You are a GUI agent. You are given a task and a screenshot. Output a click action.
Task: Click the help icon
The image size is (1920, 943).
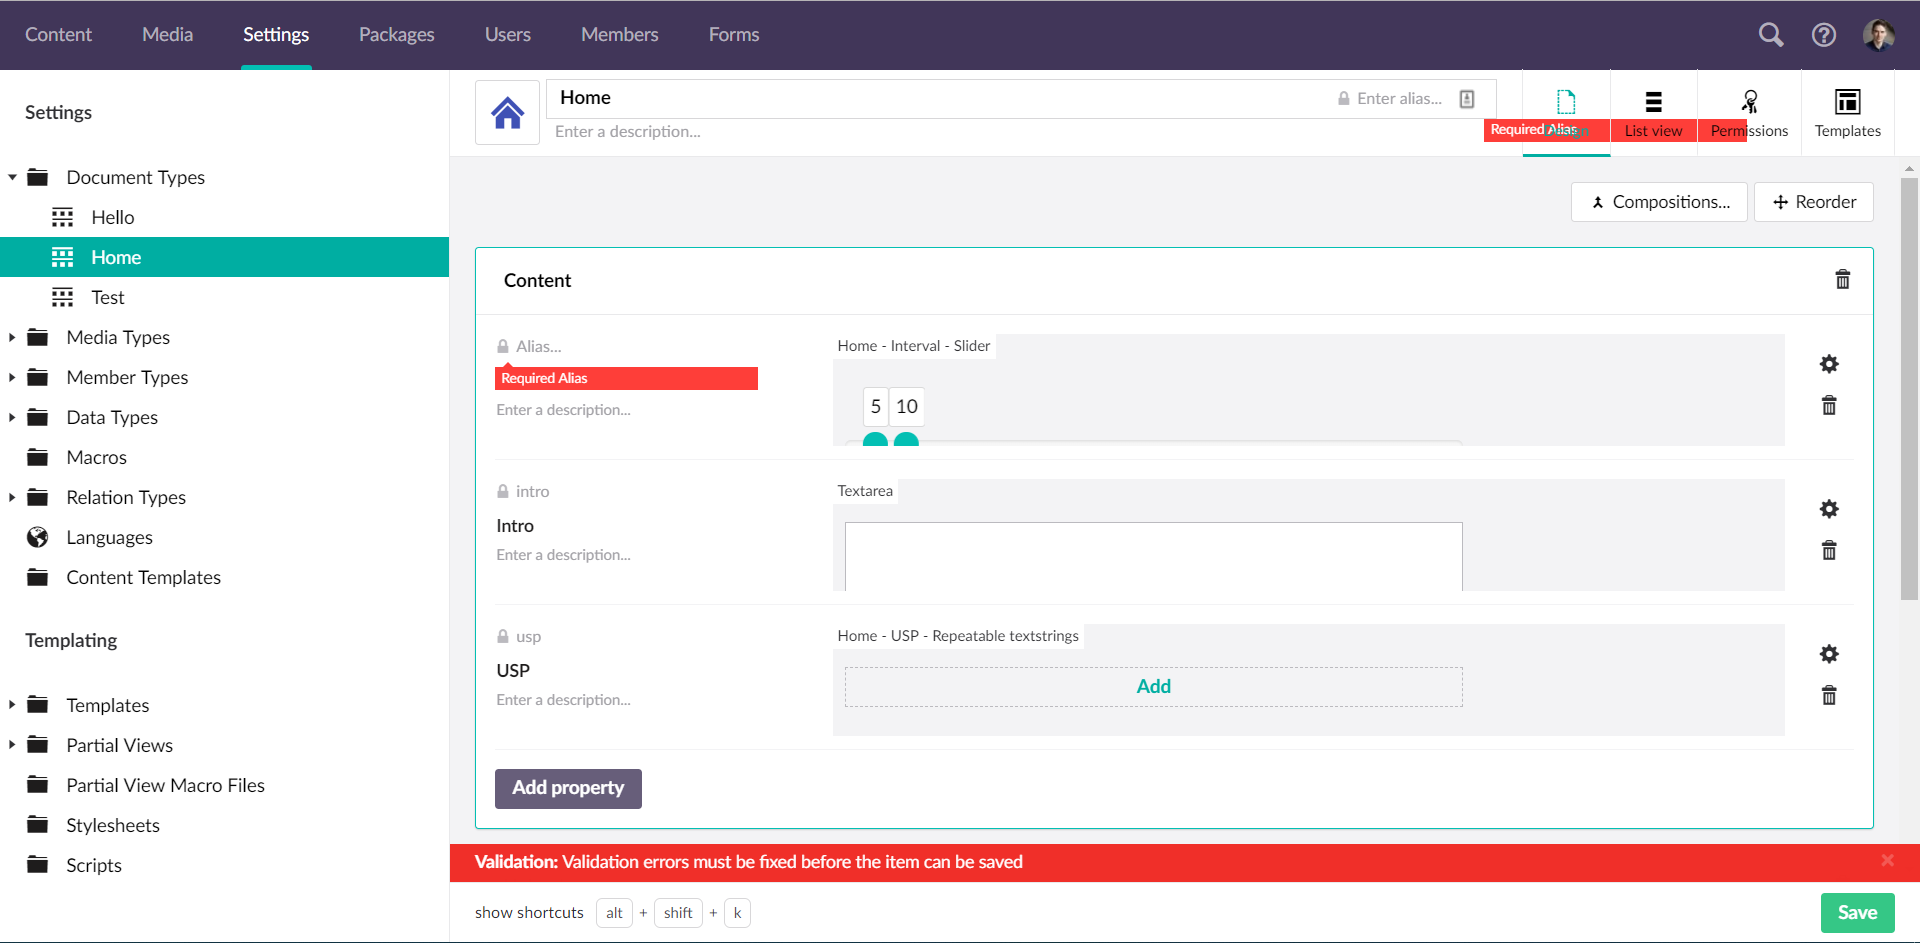pyautogui.click(x=1824, y=34)
